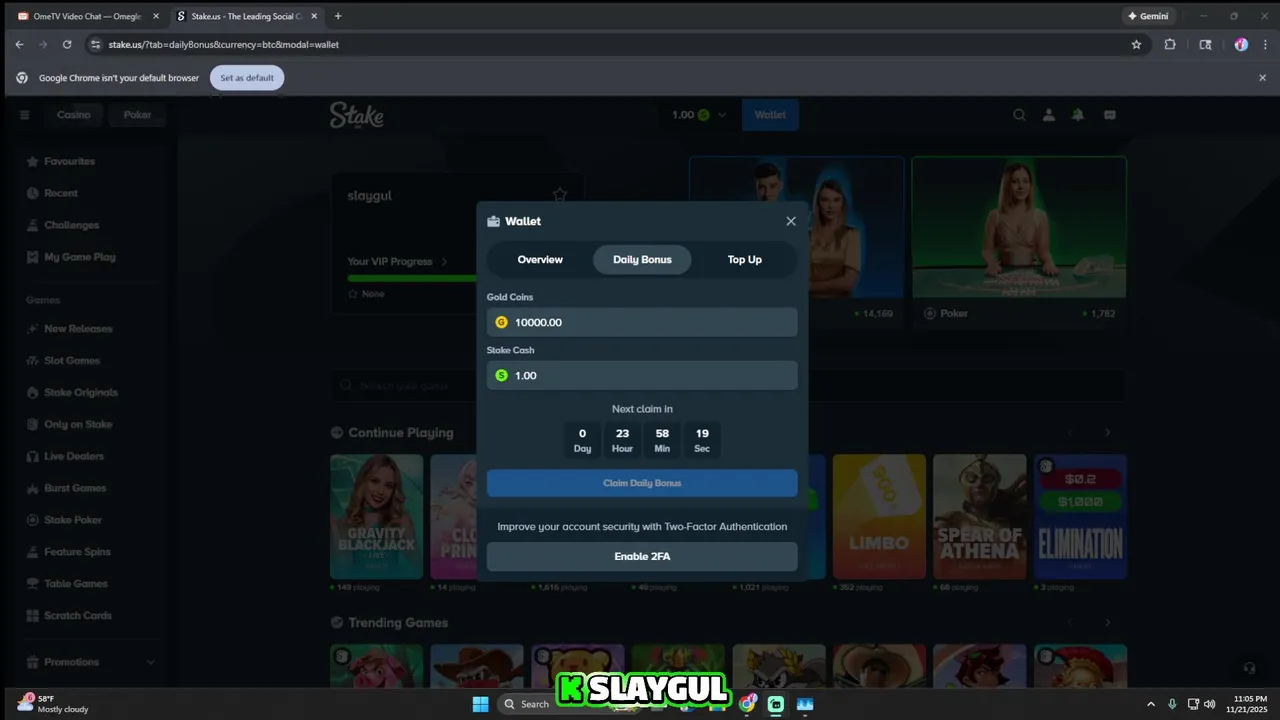The width and height of the screenshot is (1280, 720).
Task: Click the Stake Cash amount field
Action: pos(642,375)
